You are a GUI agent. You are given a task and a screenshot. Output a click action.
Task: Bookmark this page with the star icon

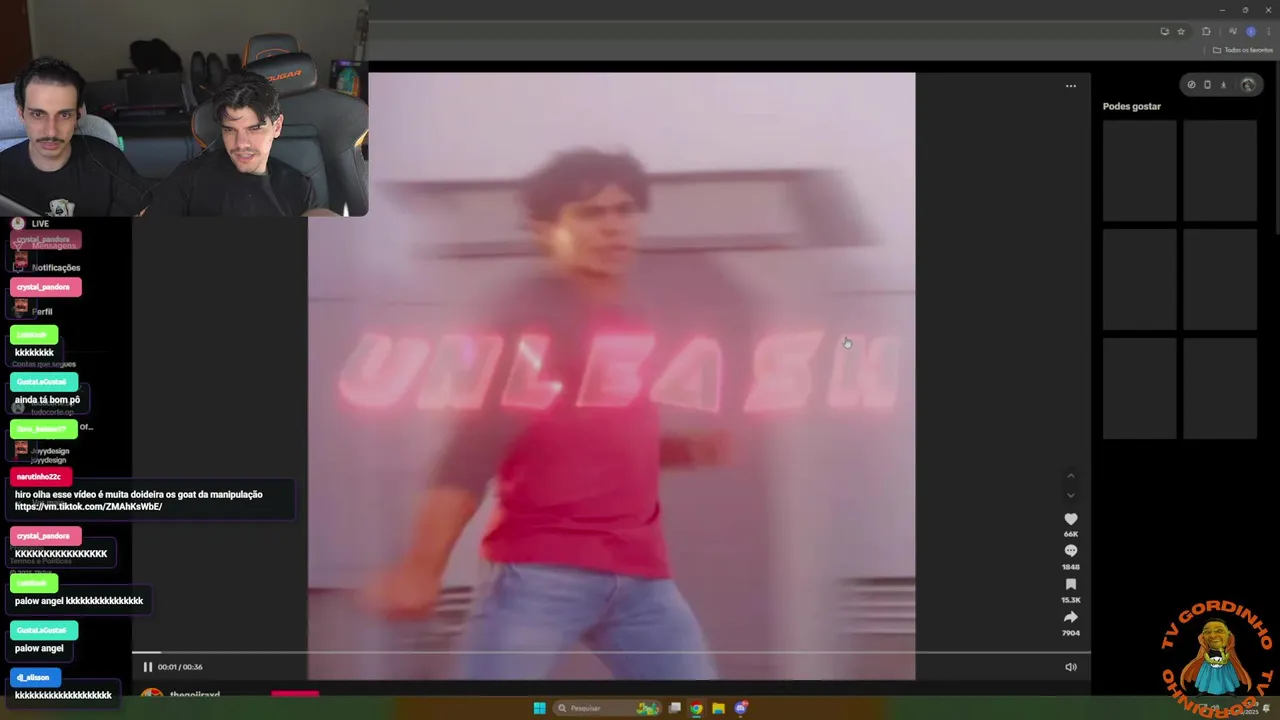[1180, 31]
